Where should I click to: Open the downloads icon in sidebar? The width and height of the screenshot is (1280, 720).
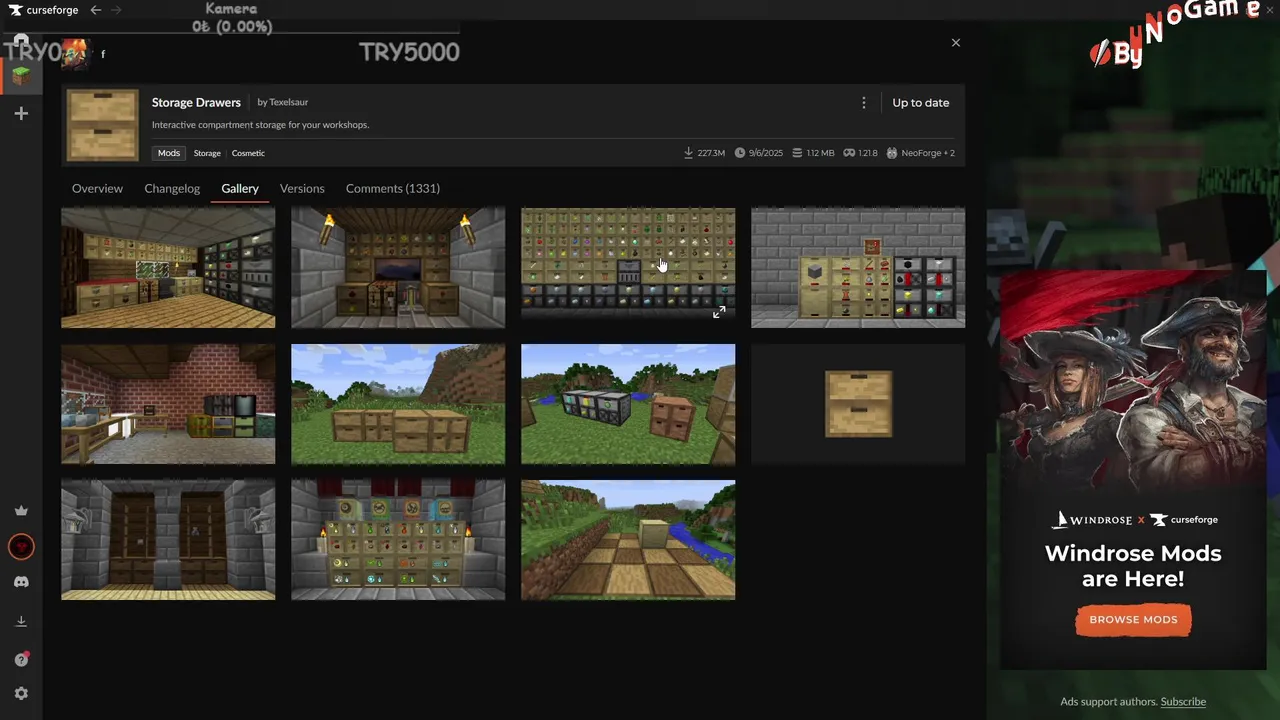click(x=21, y=621)
